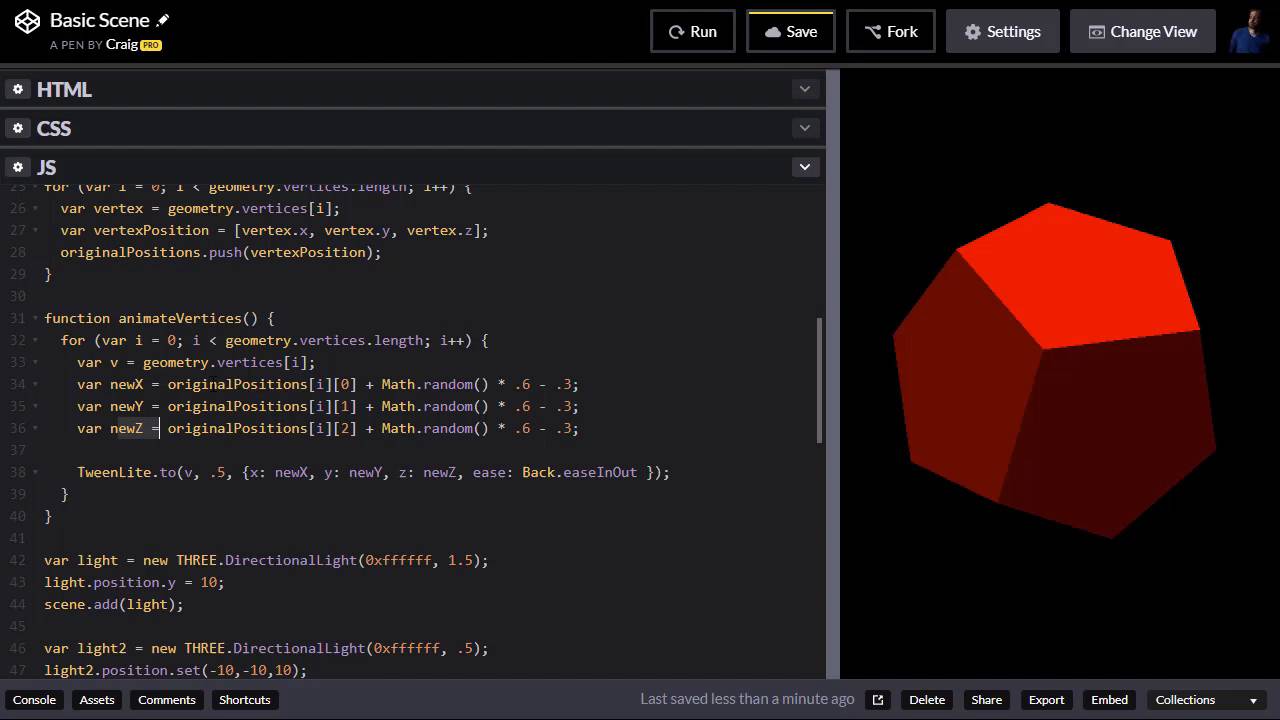Expand the HTML panel chevron

click(x=804, y=89)
